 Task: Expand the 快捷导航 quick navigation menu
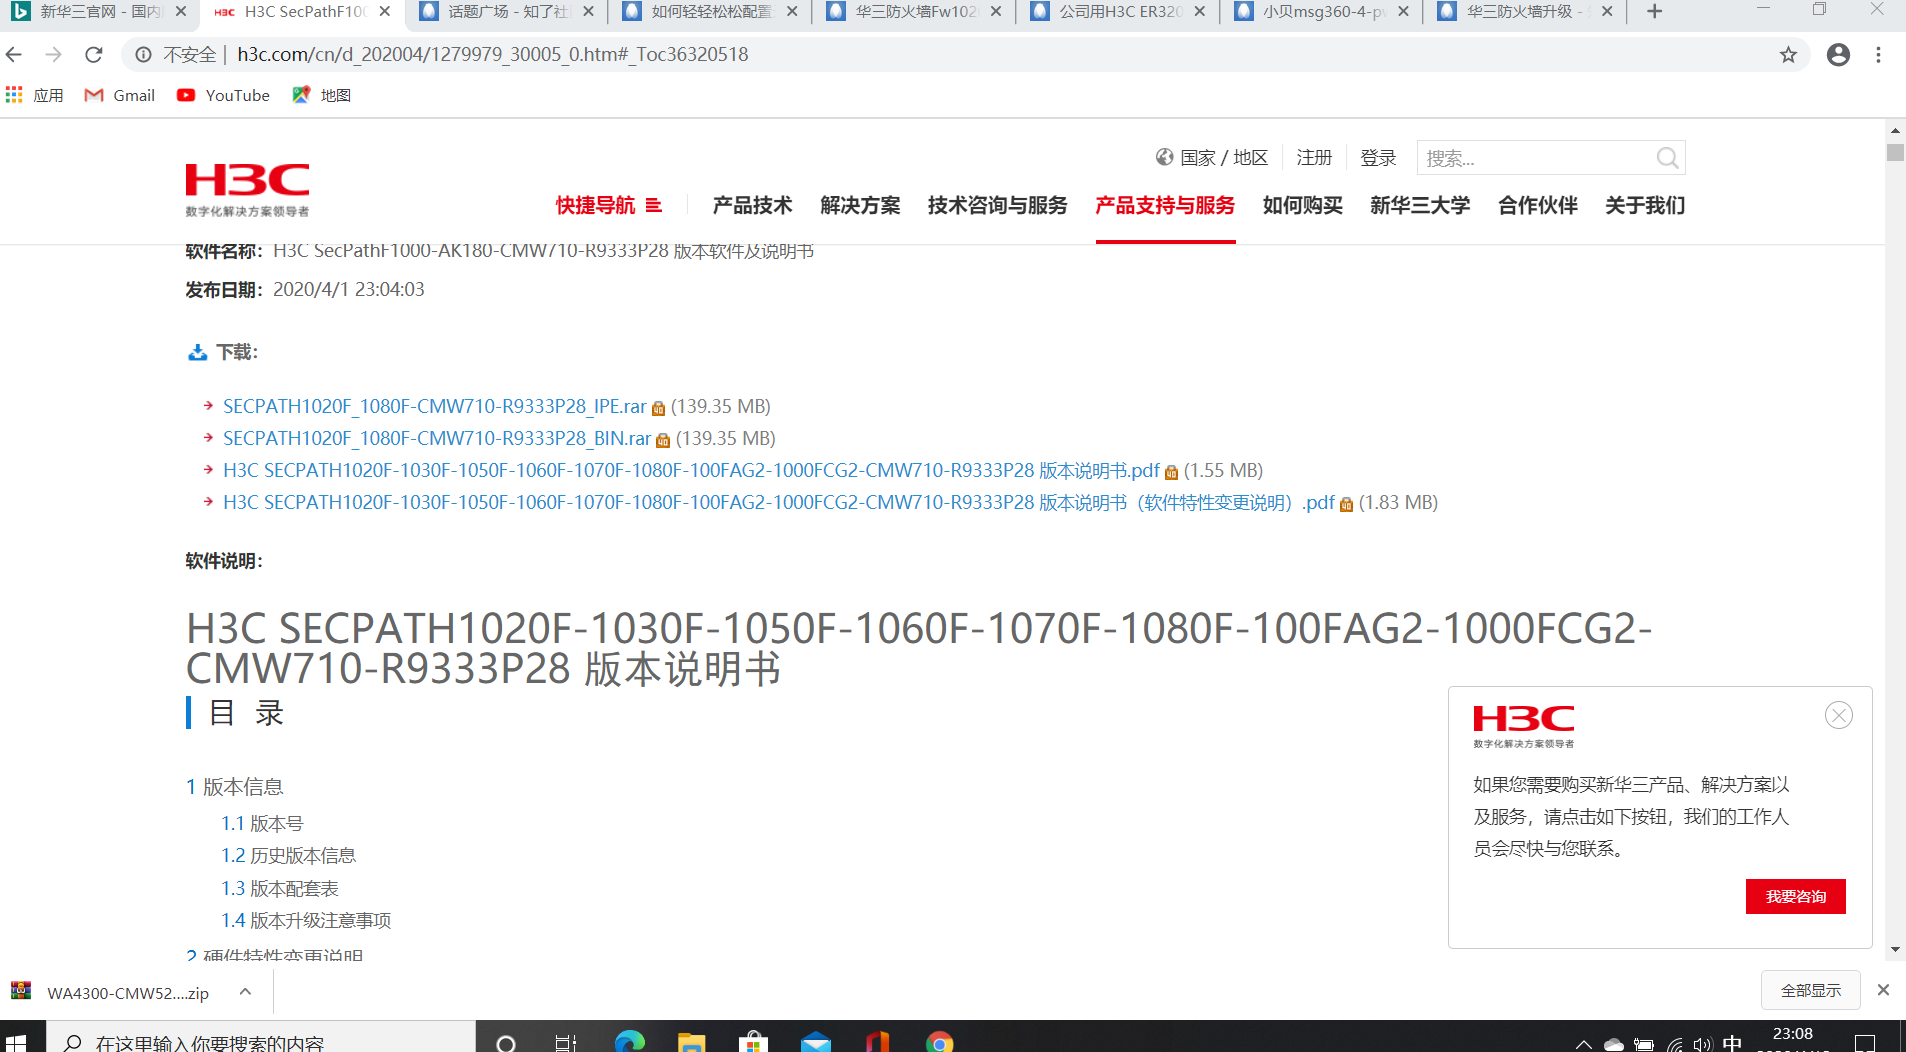608,205
